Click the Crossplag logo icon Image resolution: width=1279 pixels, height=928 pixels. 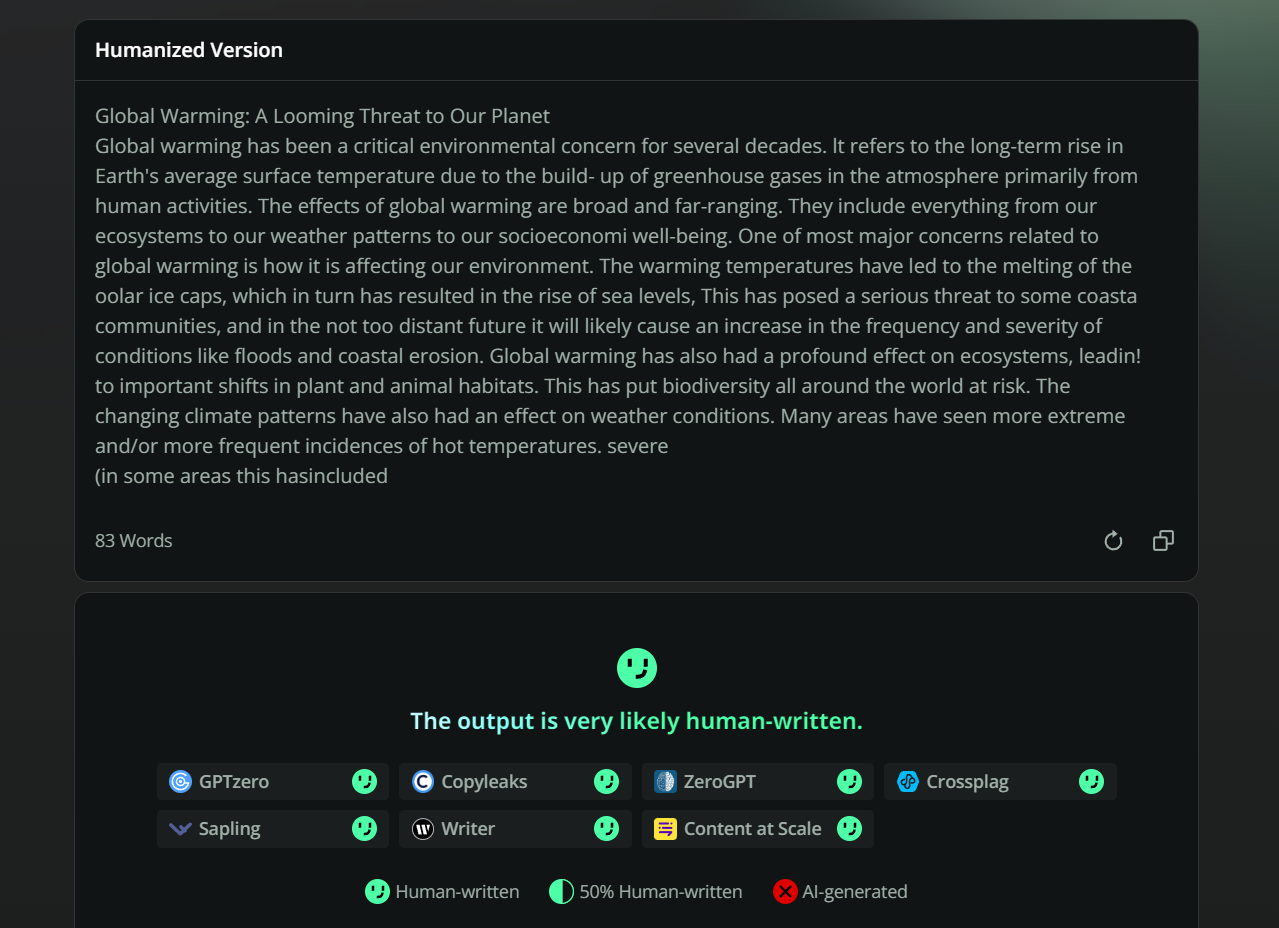coord(908,782)
